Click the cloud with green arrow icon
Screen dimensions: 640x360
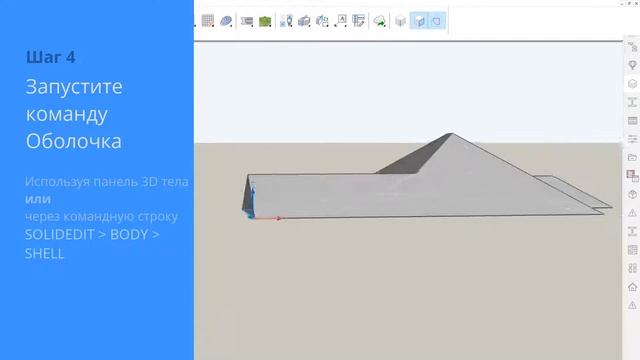point(380,21)
